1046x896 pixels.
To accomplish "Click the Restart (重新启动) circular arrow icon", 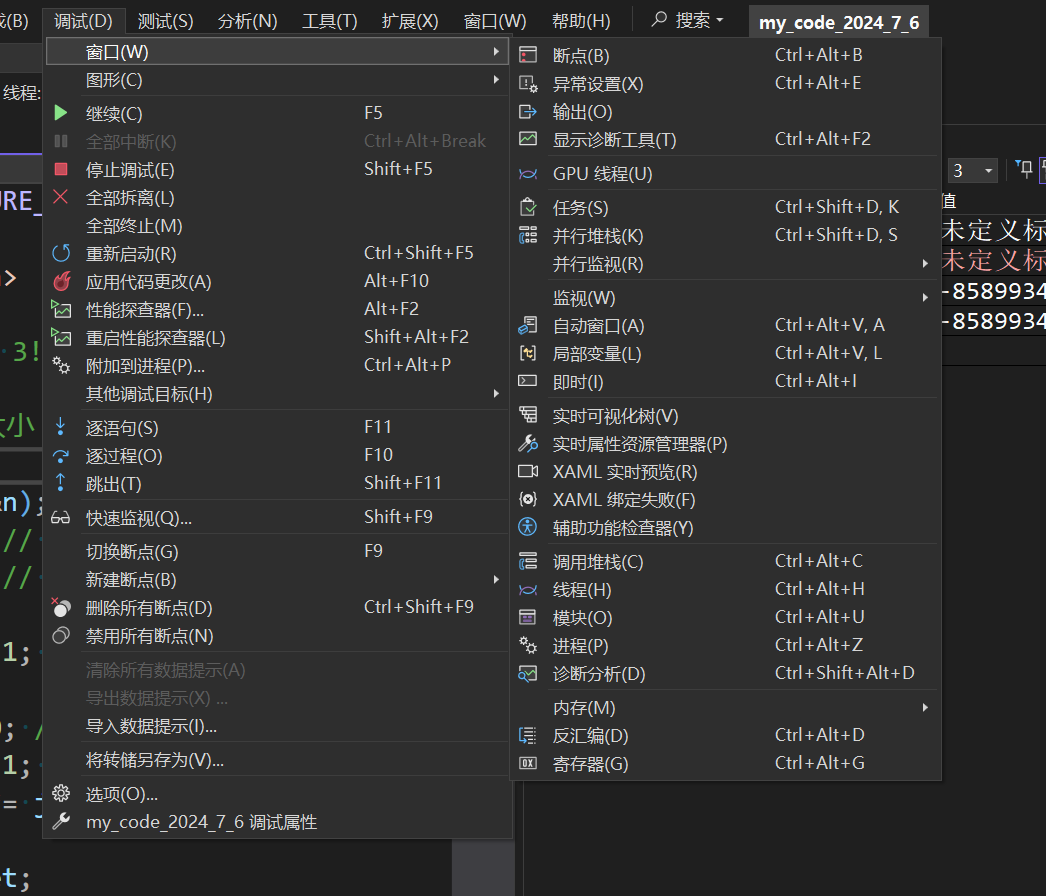I will pos(61,254).
